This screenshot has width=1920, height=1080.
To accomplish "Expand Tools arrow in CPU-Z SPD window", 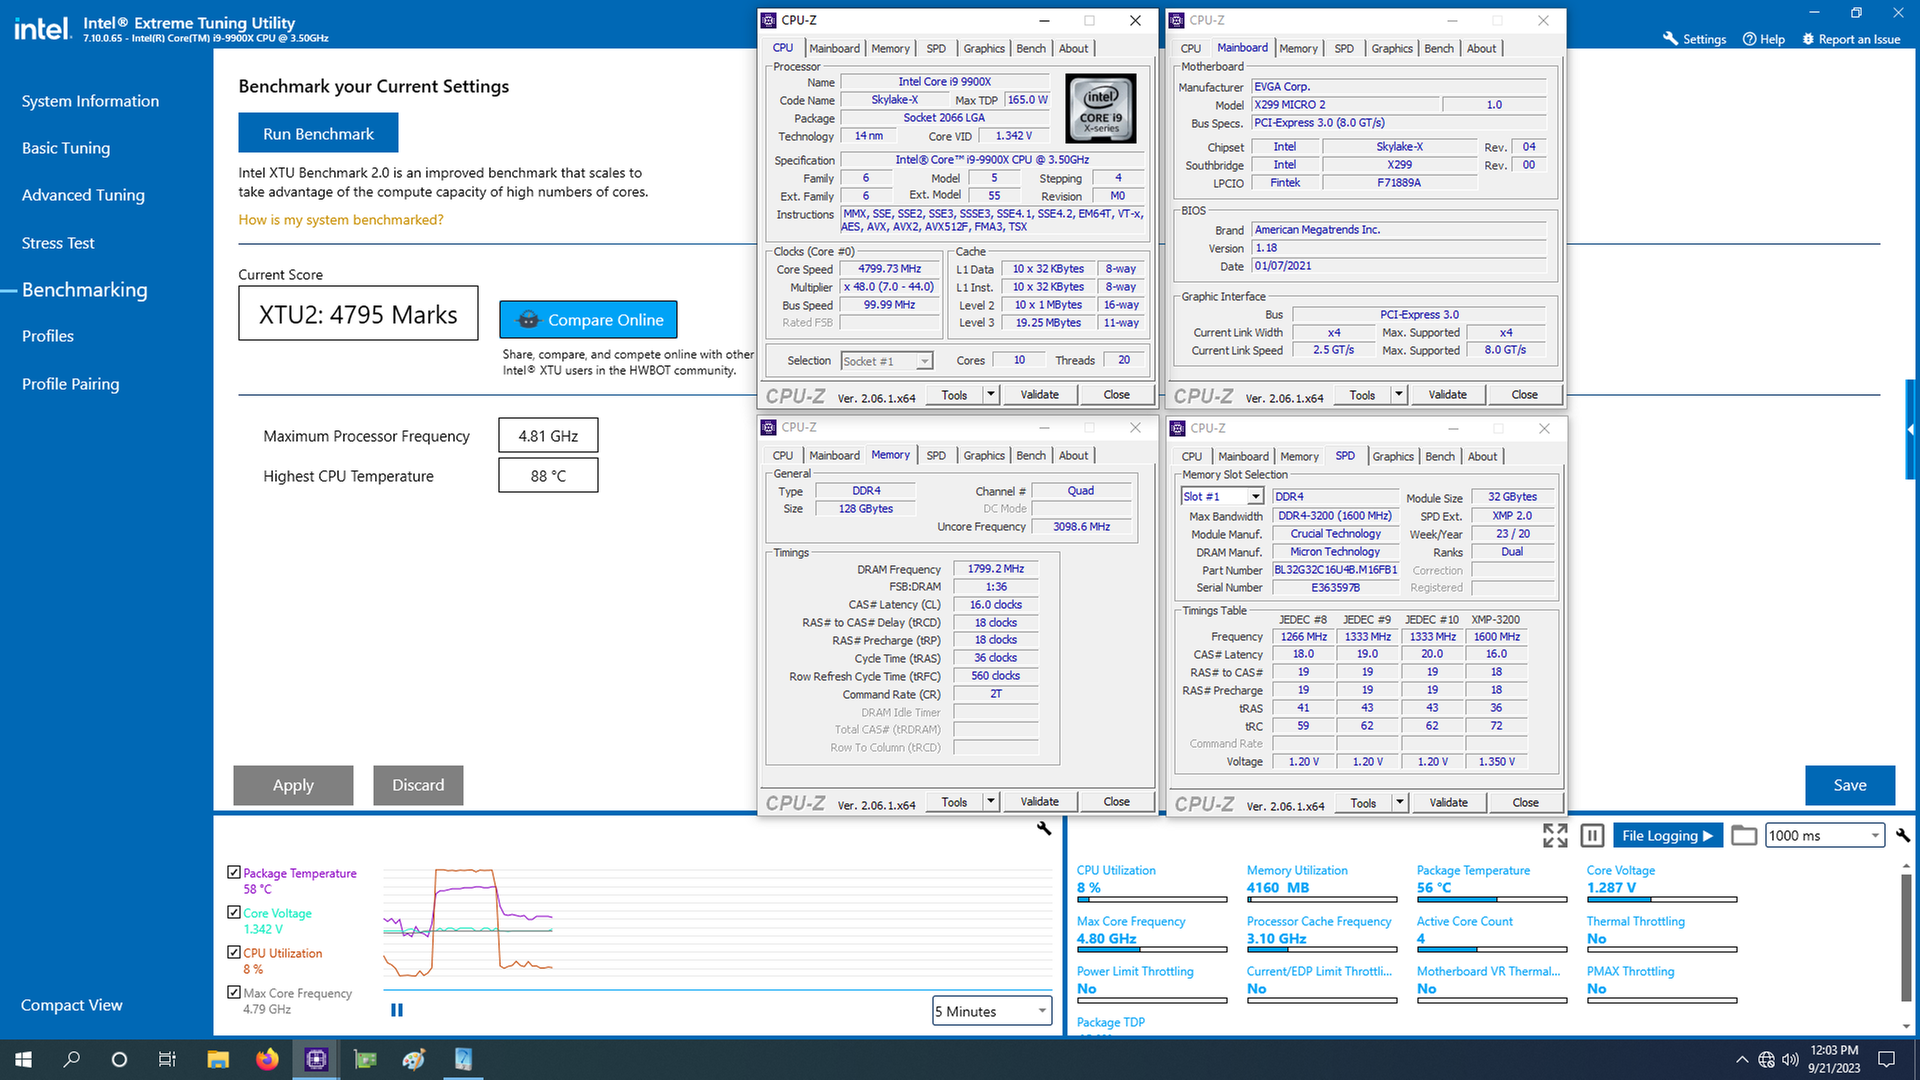I will [x=1400, y=802].
